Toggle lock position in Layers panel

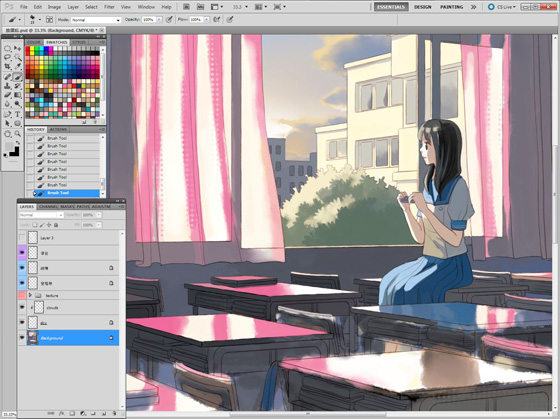[x=49, y=225]
